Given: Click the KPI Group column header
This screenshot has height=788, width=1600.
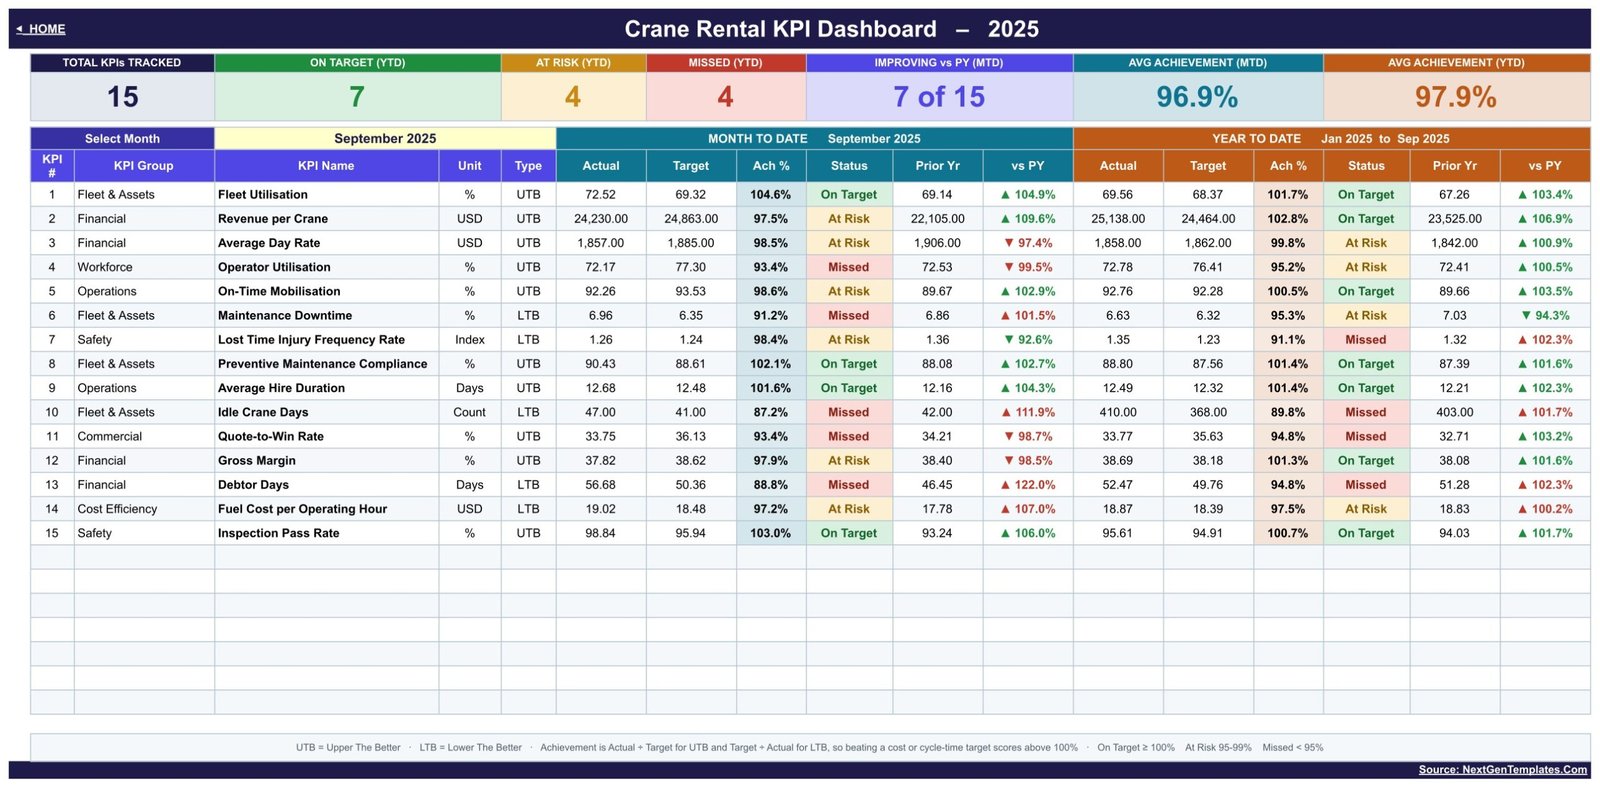Looking at the screenshot, I should point(143,166).
